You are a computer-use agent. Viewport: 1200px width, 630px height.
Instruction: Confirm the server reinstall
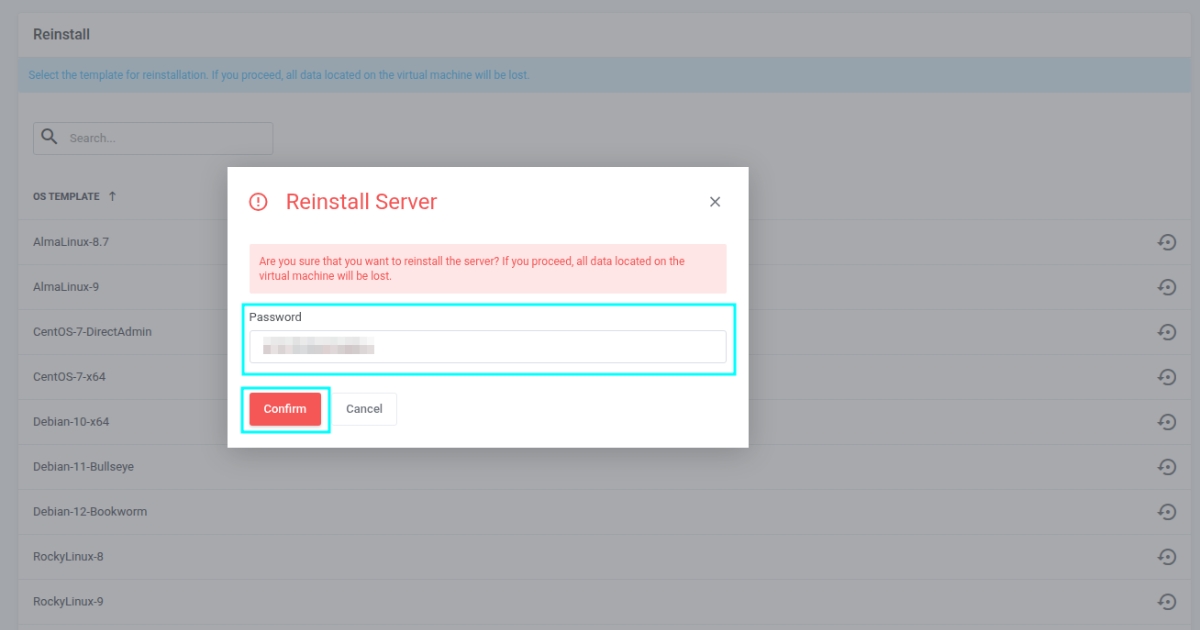[x=285, y=409]
